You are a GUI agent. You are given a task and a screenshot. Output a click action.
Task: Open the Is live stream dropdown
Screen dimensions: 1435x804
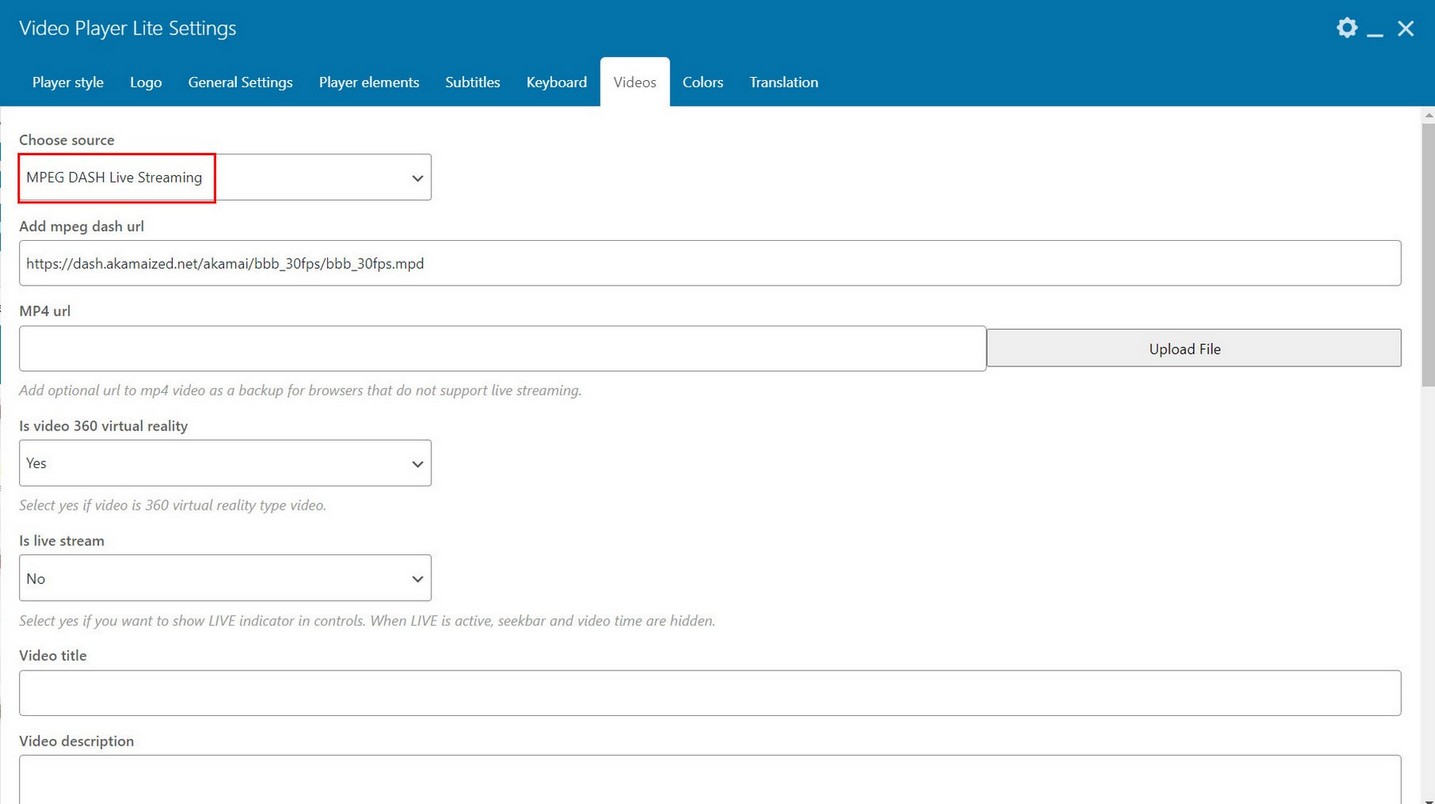pos(225,578)
